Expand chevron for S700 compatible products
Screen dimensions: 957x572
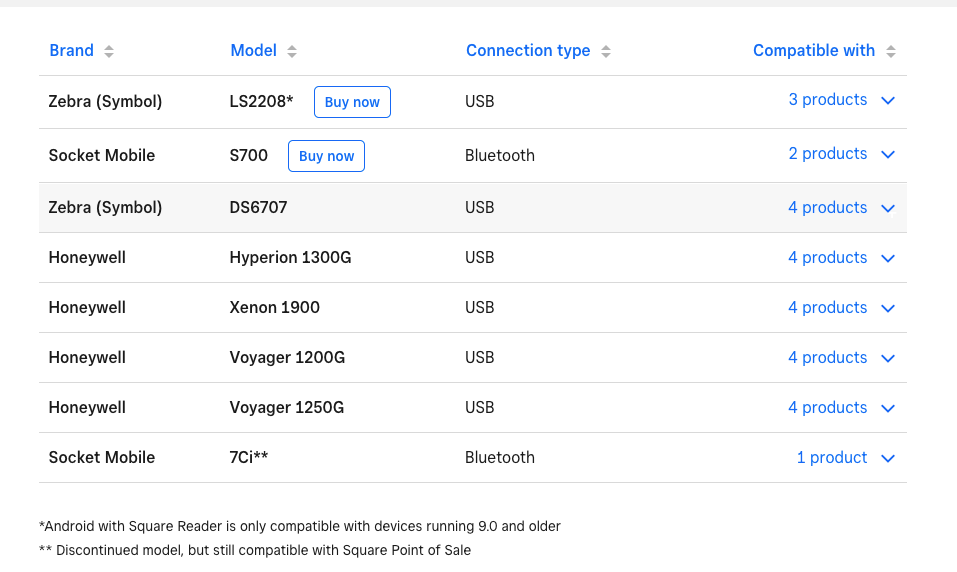pos(888,155)
